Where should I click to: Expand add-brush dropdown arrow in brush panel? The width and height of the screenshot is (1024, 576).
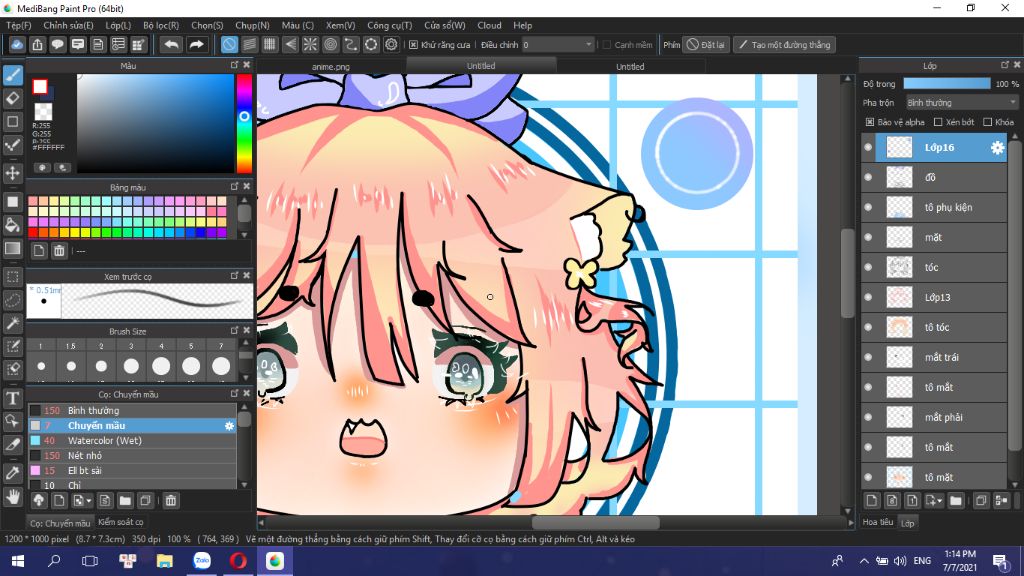89,501
